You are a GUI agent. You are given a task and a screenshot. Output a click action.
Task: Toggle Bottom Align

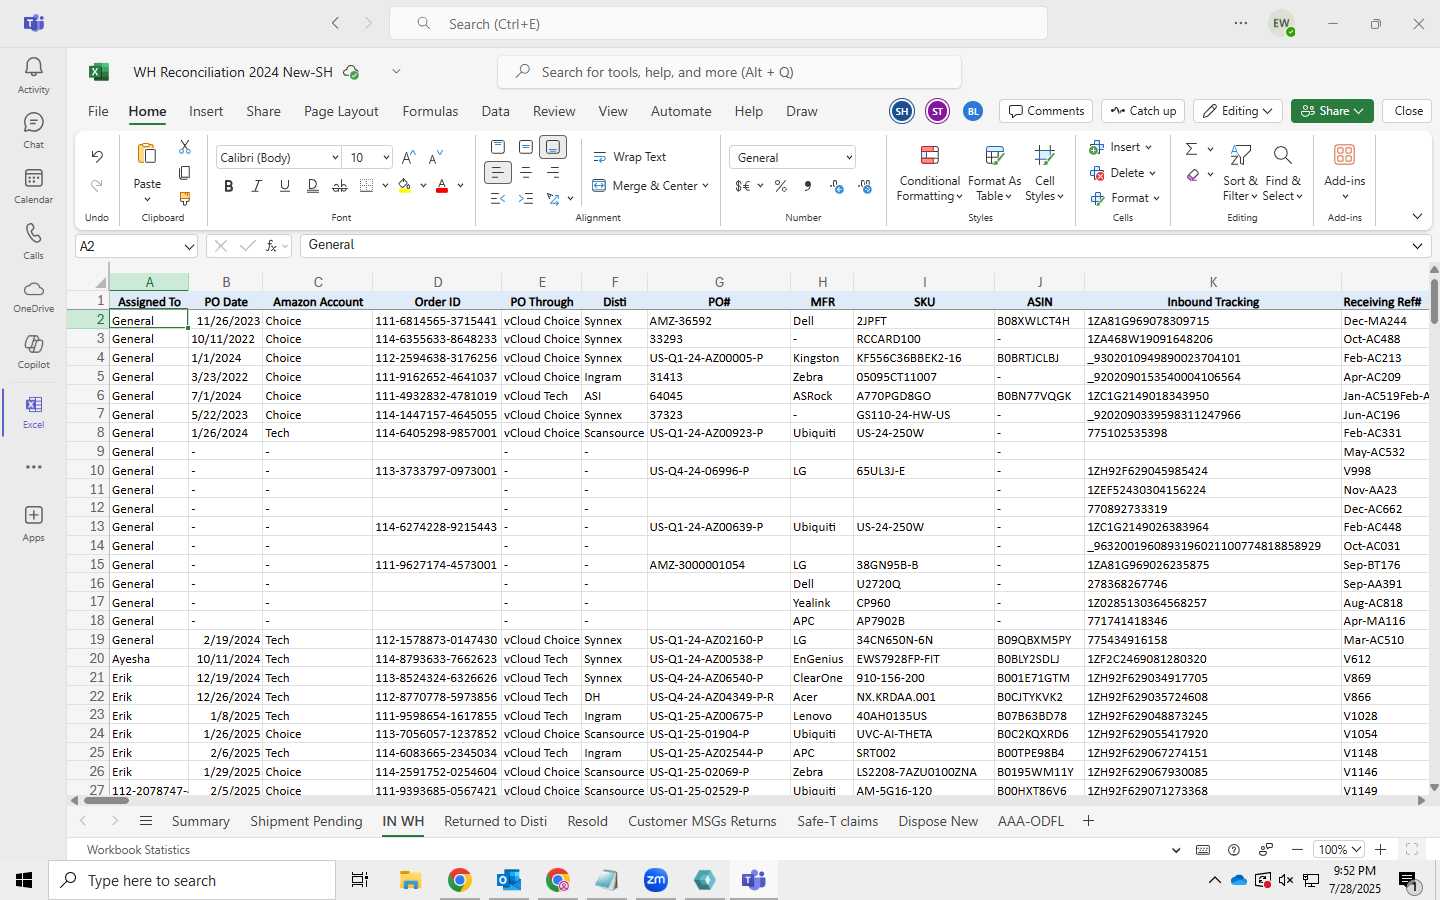pos(553,147)
